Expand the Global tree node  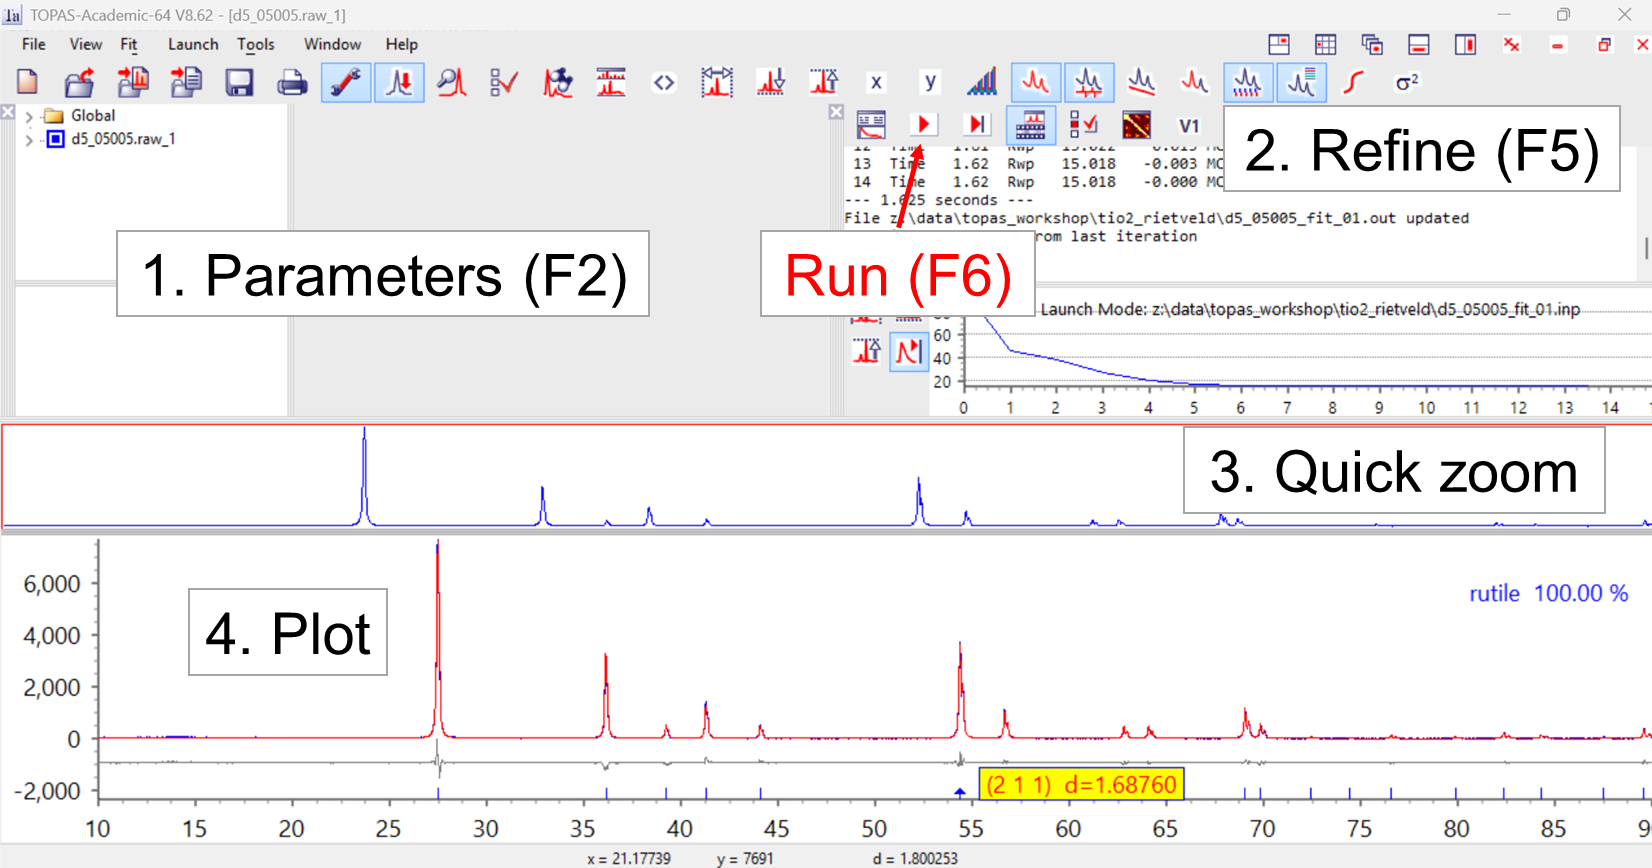[29, 116]
